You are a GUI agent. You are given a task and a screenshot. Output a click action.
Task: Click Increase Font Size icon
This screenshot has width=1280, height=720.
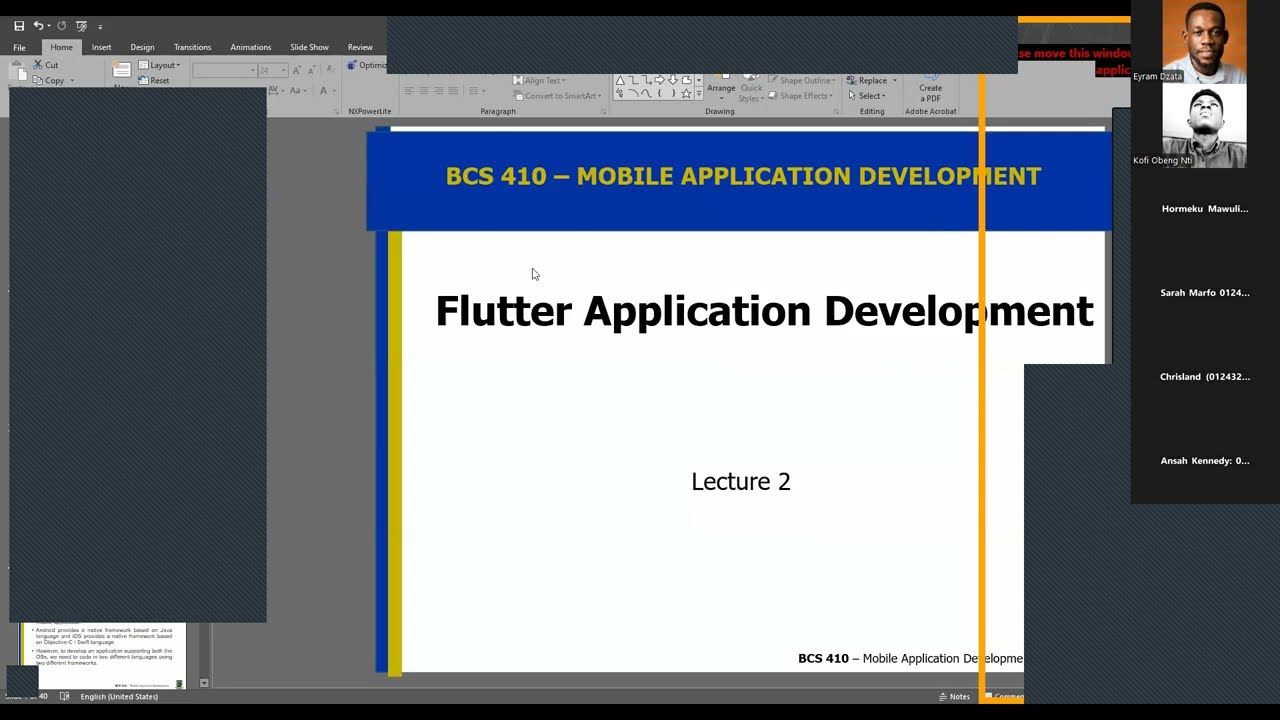point(296,70)
